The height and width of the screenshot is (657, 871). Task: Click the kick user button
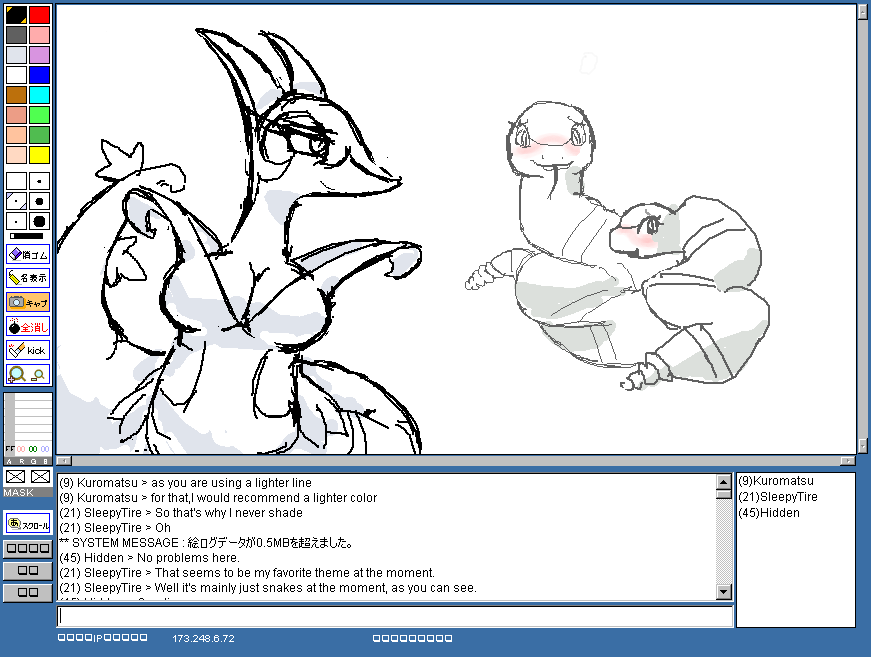tap(28, 350)
